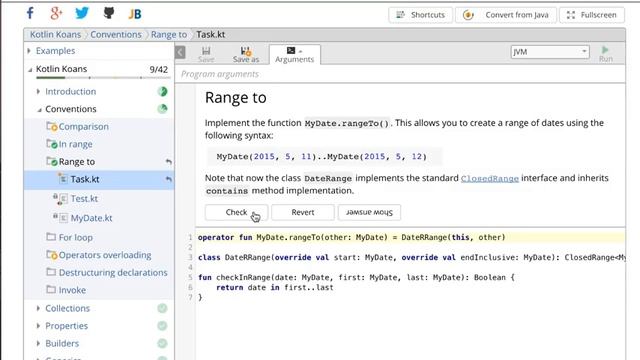This screenshot has width=640, height=360.
Task: Follow the ClosedRange link
Action: click(x=490, y=178)
